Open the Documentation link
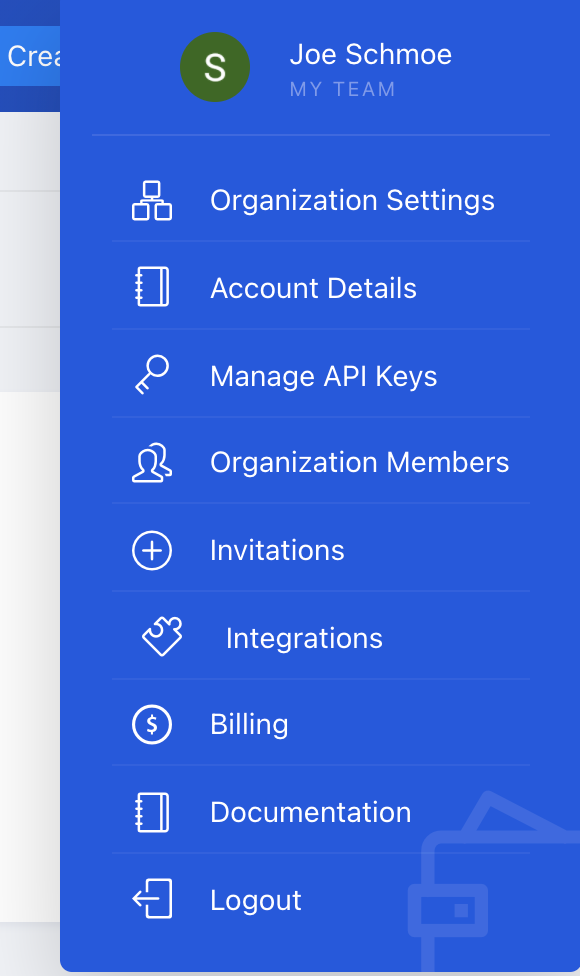 [320, 812]
